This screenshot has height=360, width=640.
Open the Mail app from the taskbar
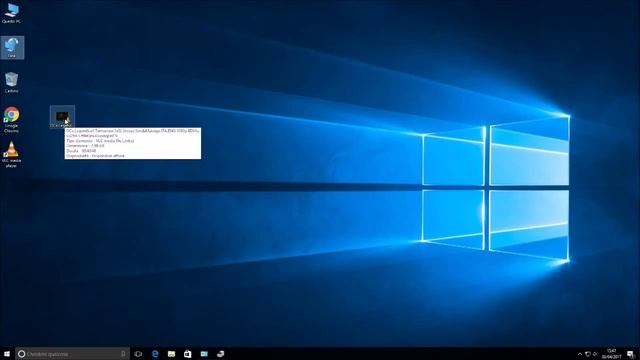204,354
